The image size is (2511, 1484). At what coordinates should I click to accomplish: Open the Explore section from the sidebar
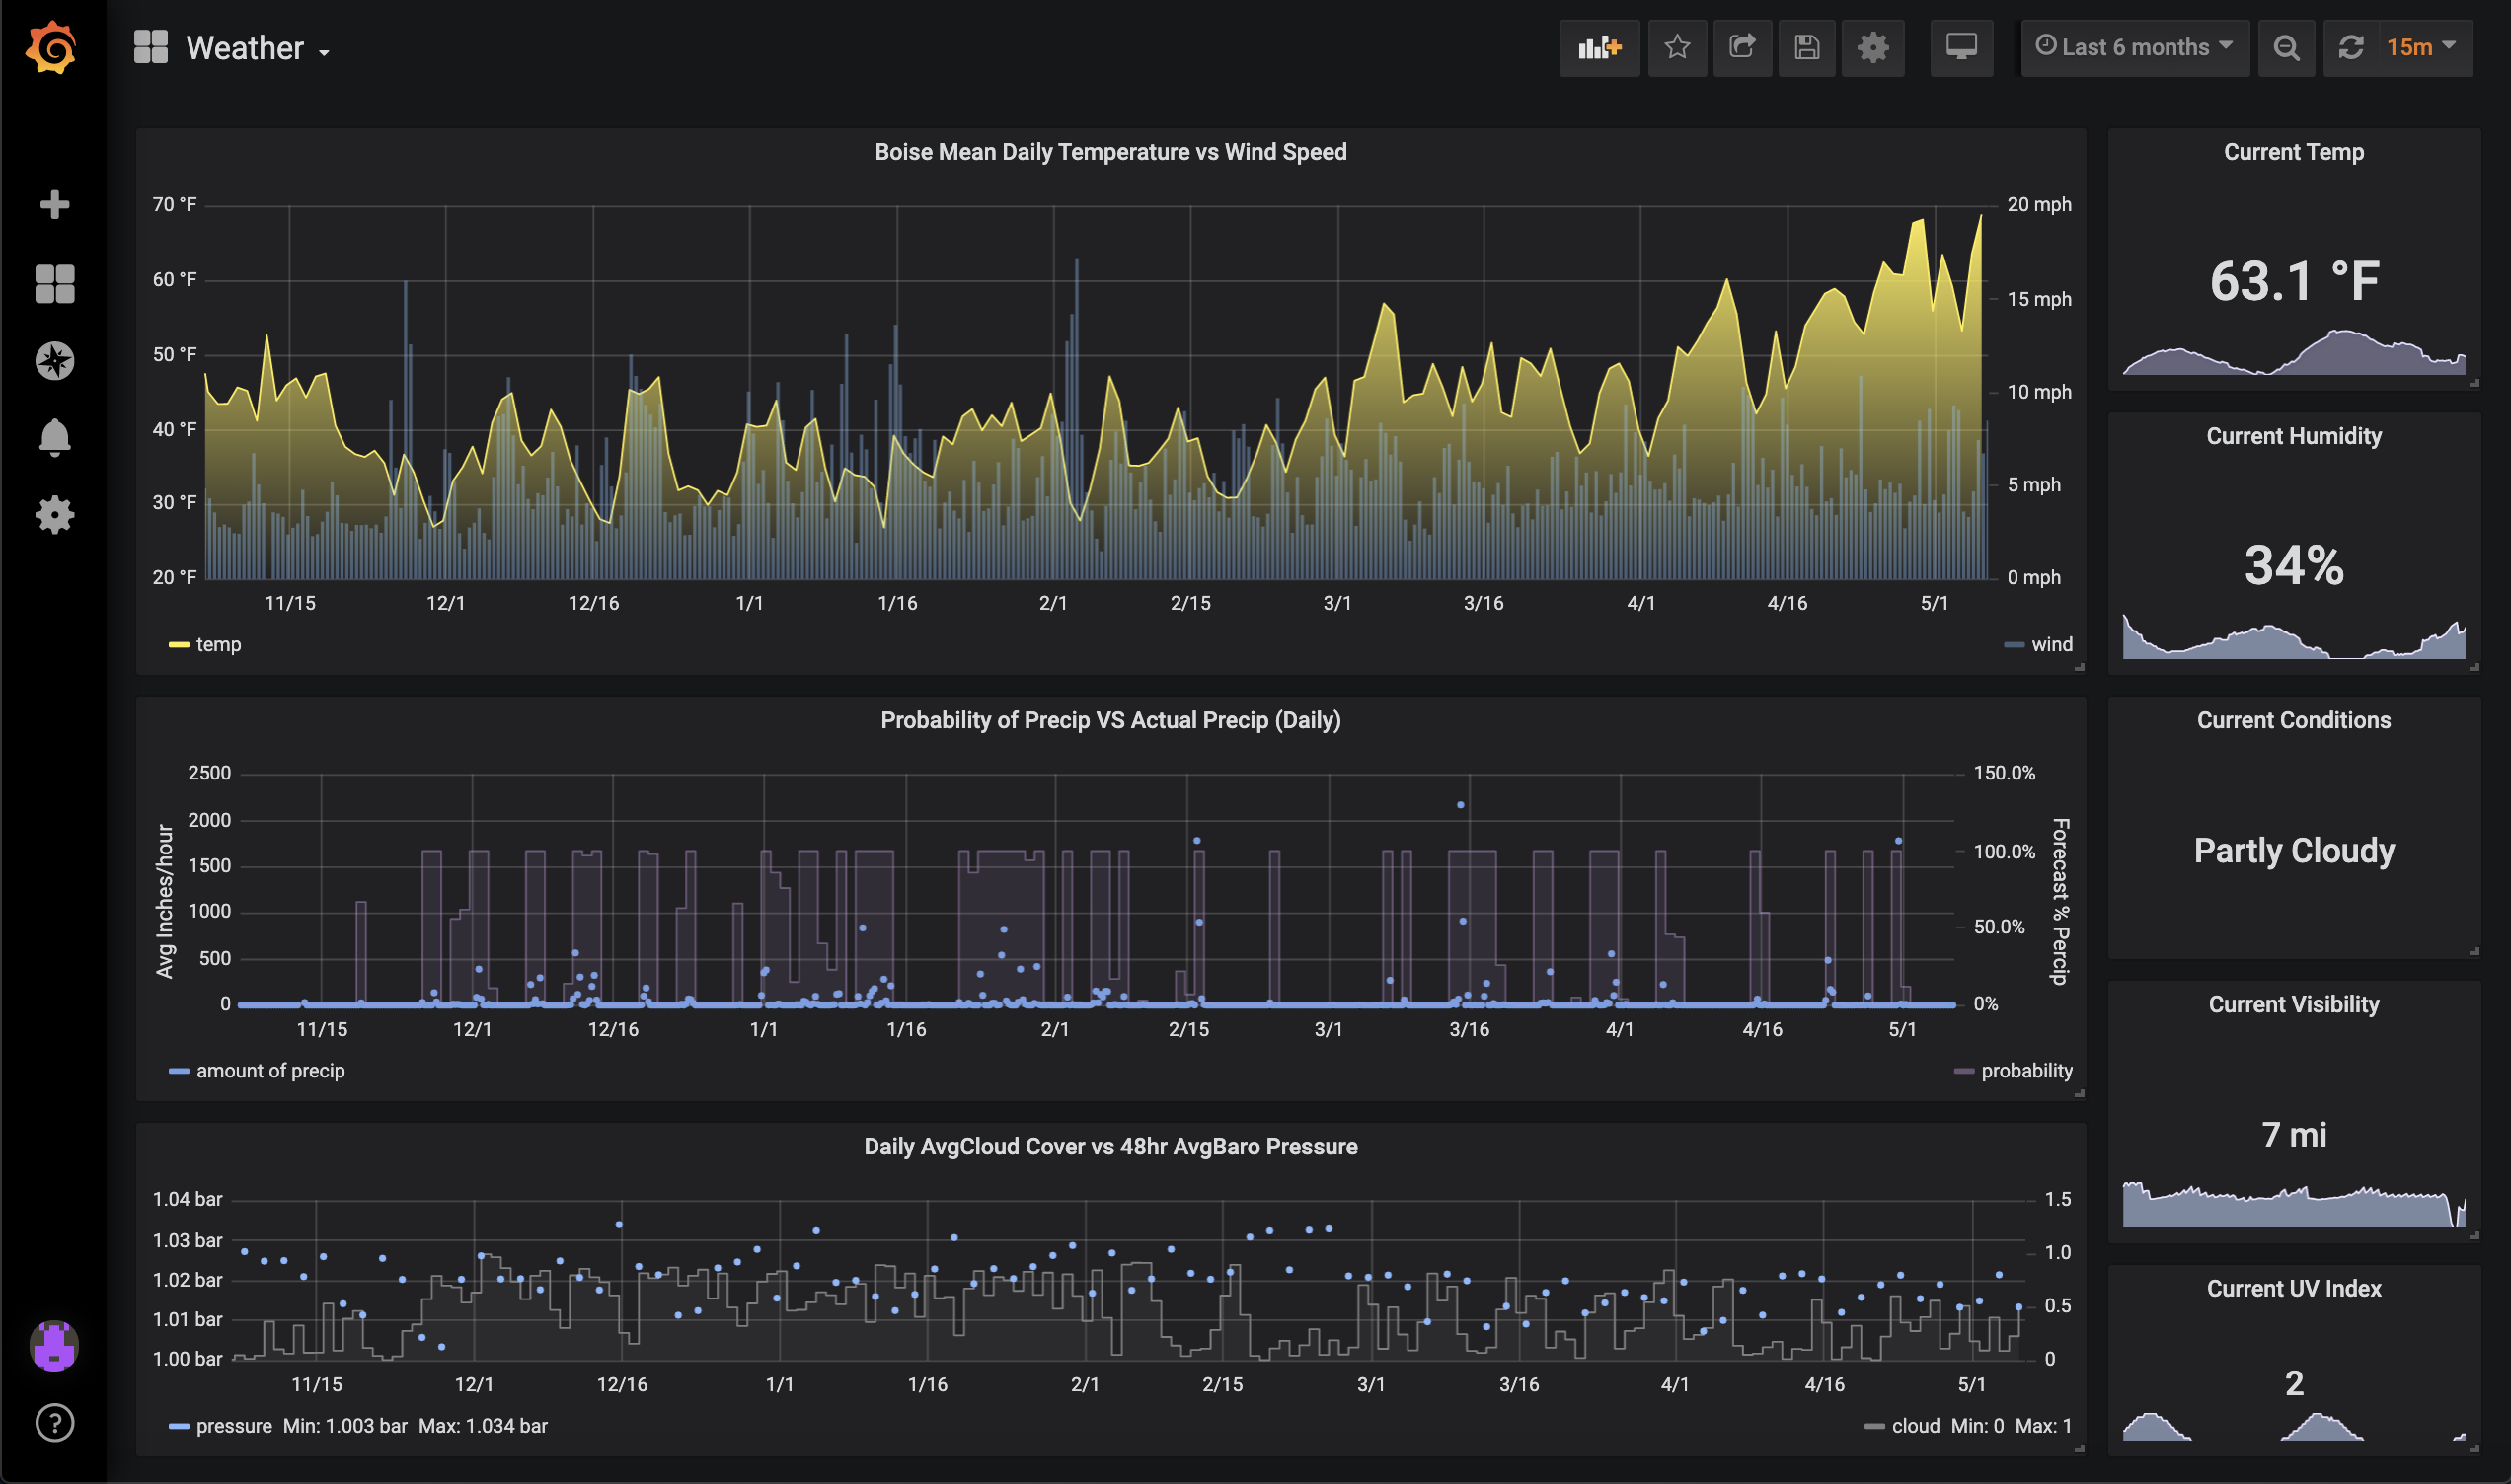pos(55,360)
